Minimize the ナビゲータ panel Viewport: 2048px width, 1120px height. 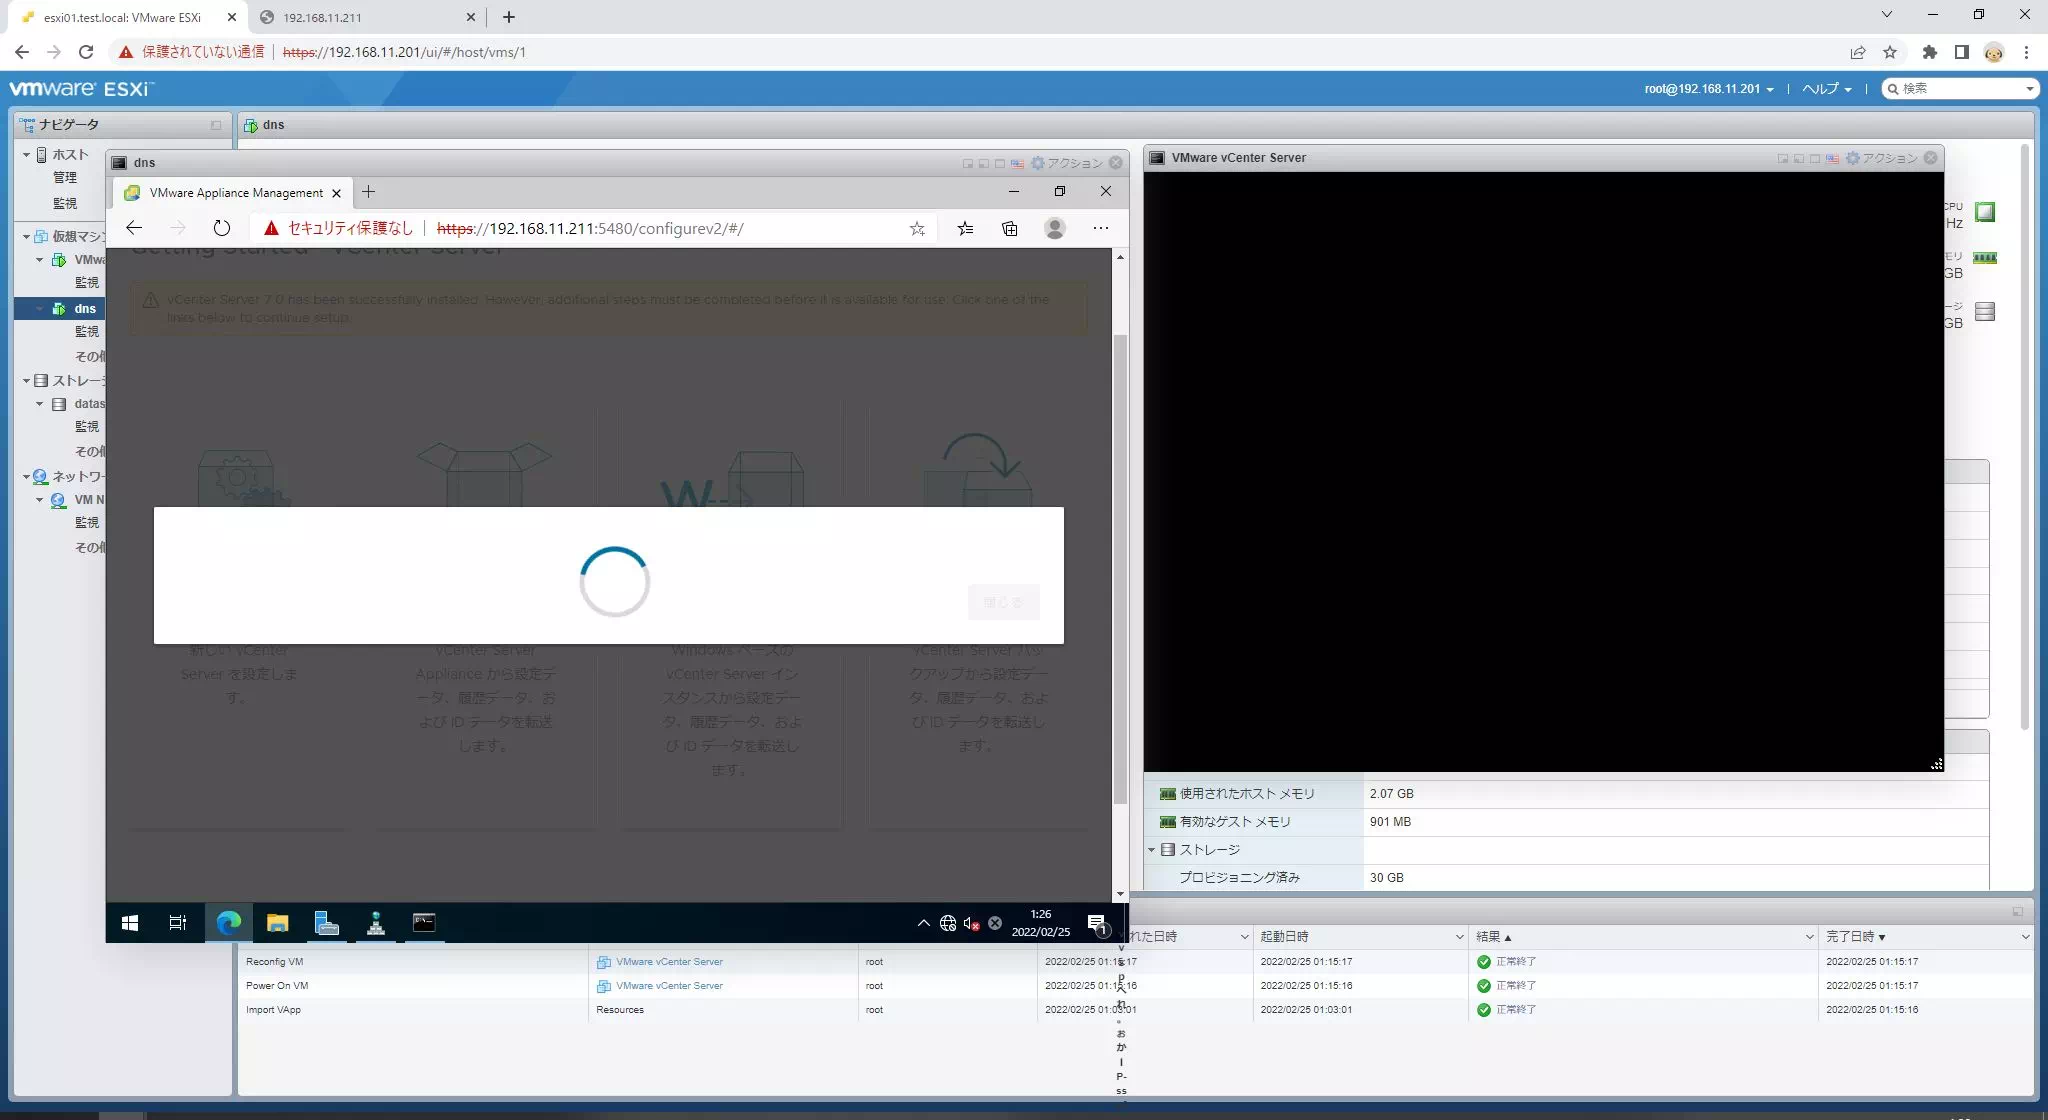(x=216, y=125)
